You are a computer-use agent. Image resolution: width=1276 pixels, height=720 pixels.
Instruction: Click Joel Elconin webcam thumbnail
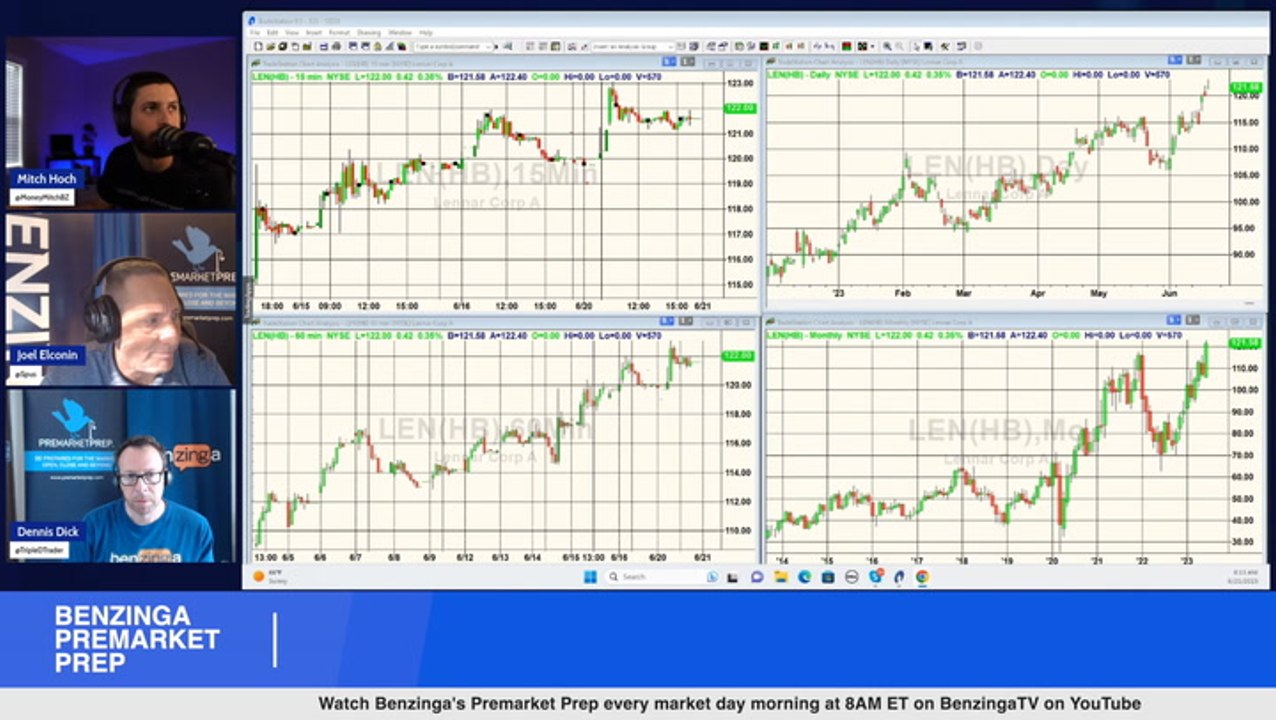tap(122, 299)
